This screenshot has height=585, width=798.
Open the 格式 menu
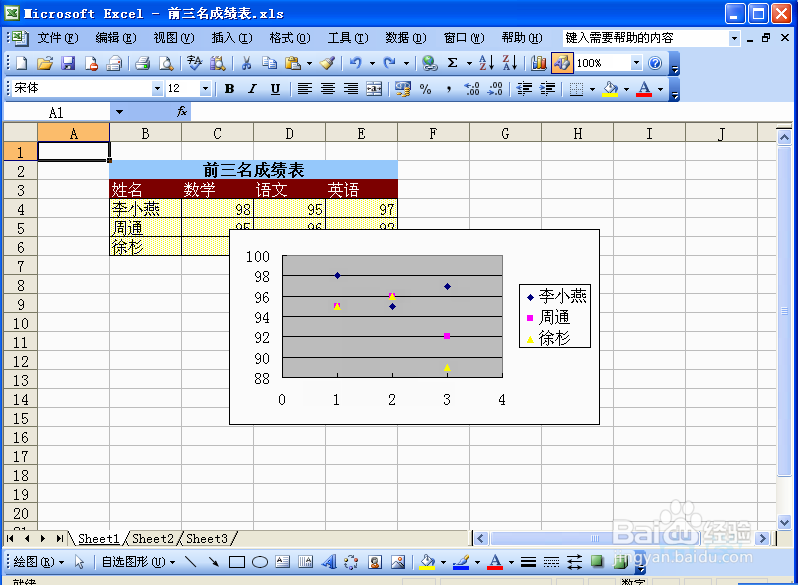click(290, 38)
